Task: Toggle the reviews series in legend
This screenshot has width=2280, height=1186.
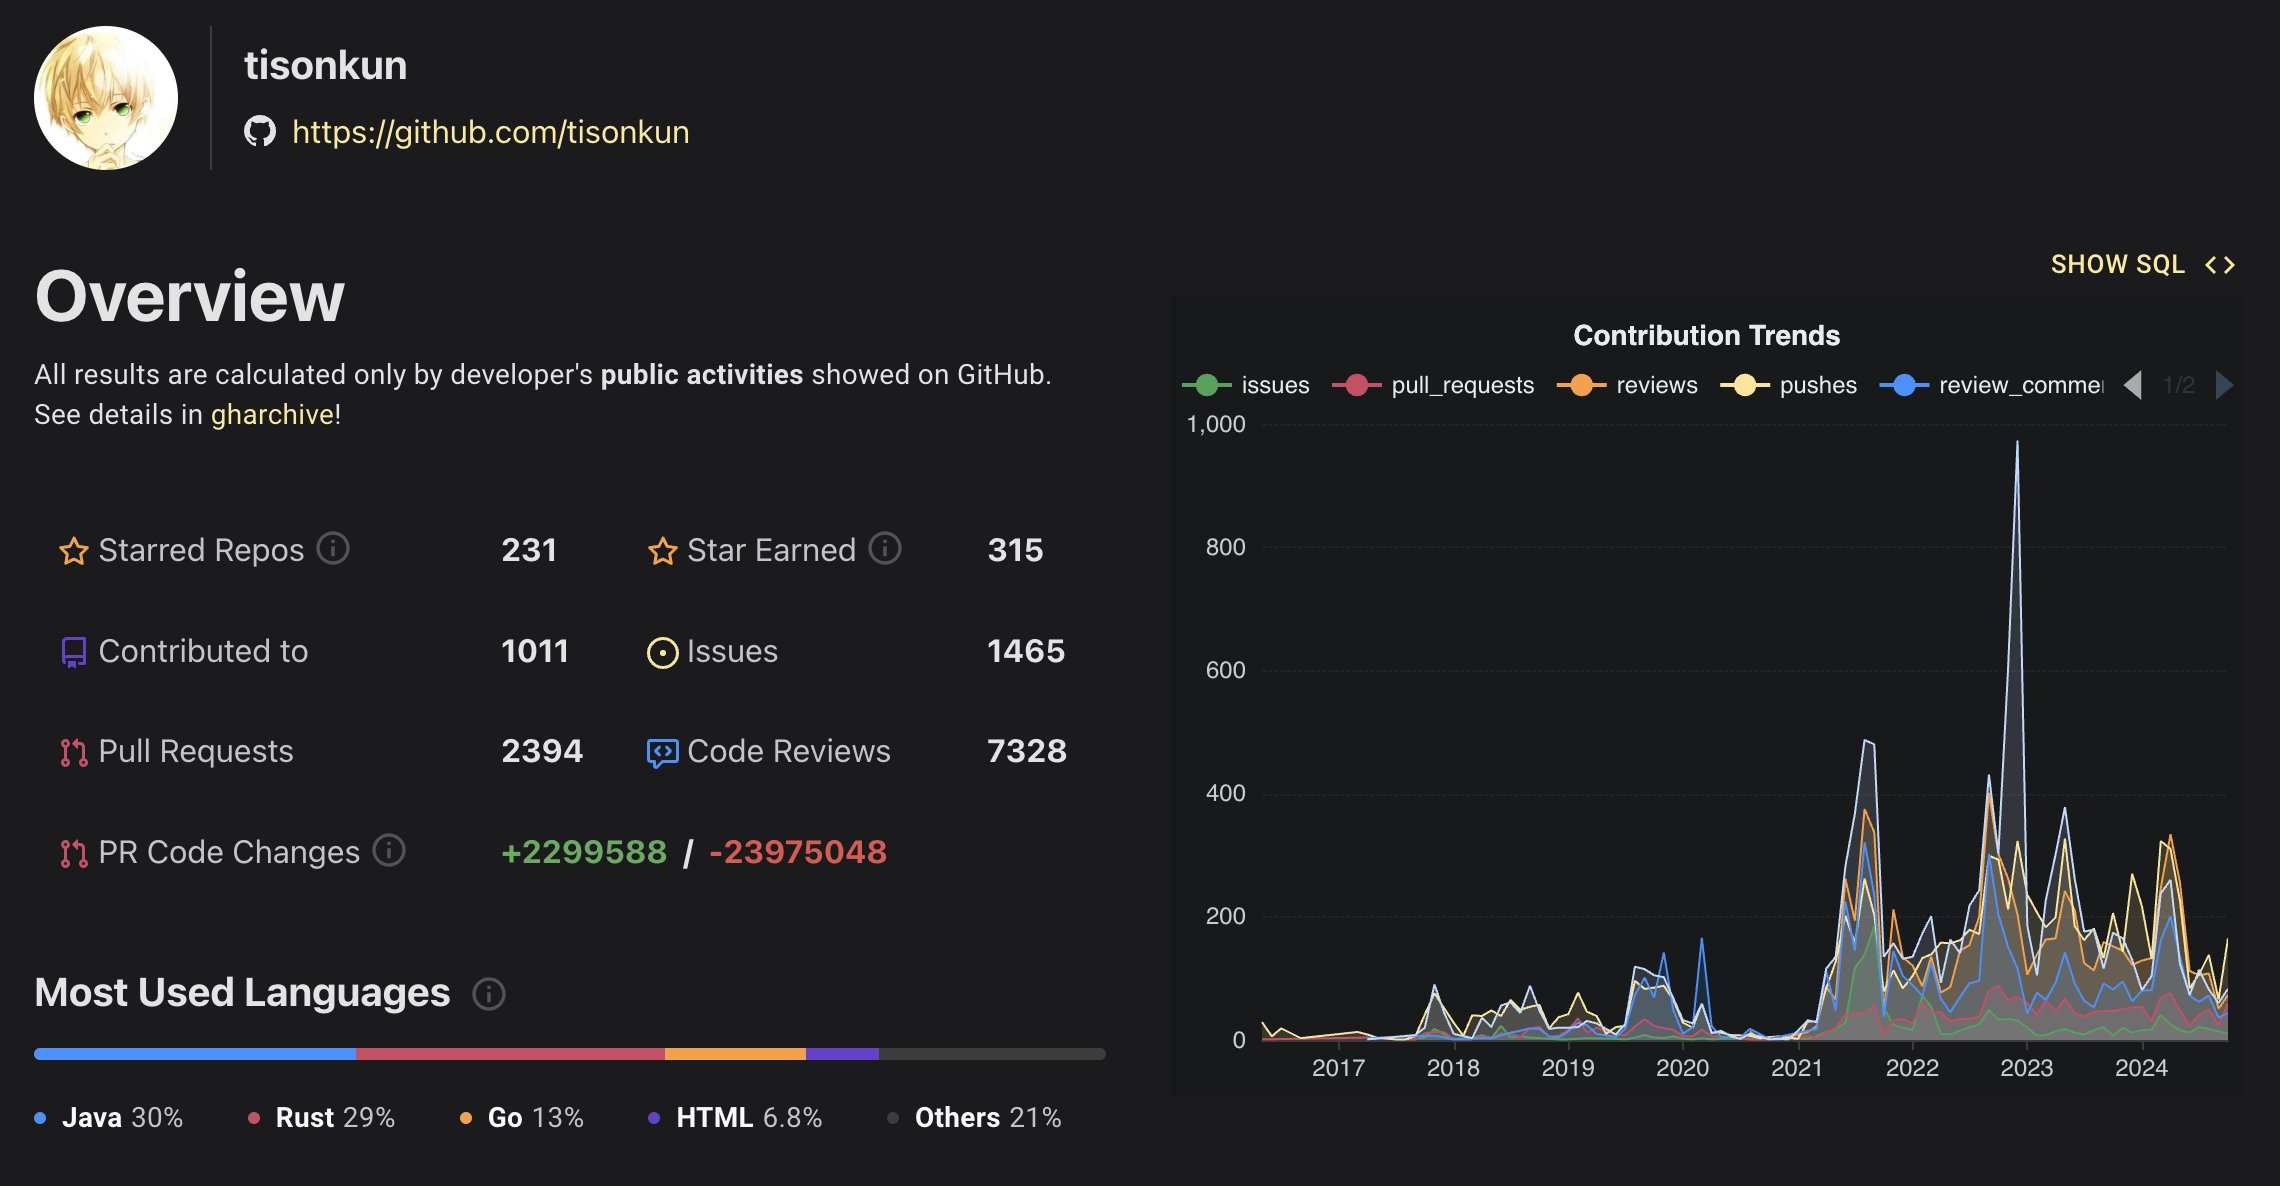Action: (1627, 385)
